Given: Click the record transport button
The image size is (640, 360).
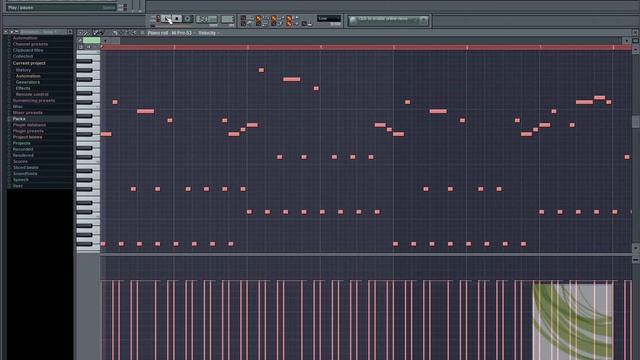Looking at the screenshot, I should click(187, 18).
